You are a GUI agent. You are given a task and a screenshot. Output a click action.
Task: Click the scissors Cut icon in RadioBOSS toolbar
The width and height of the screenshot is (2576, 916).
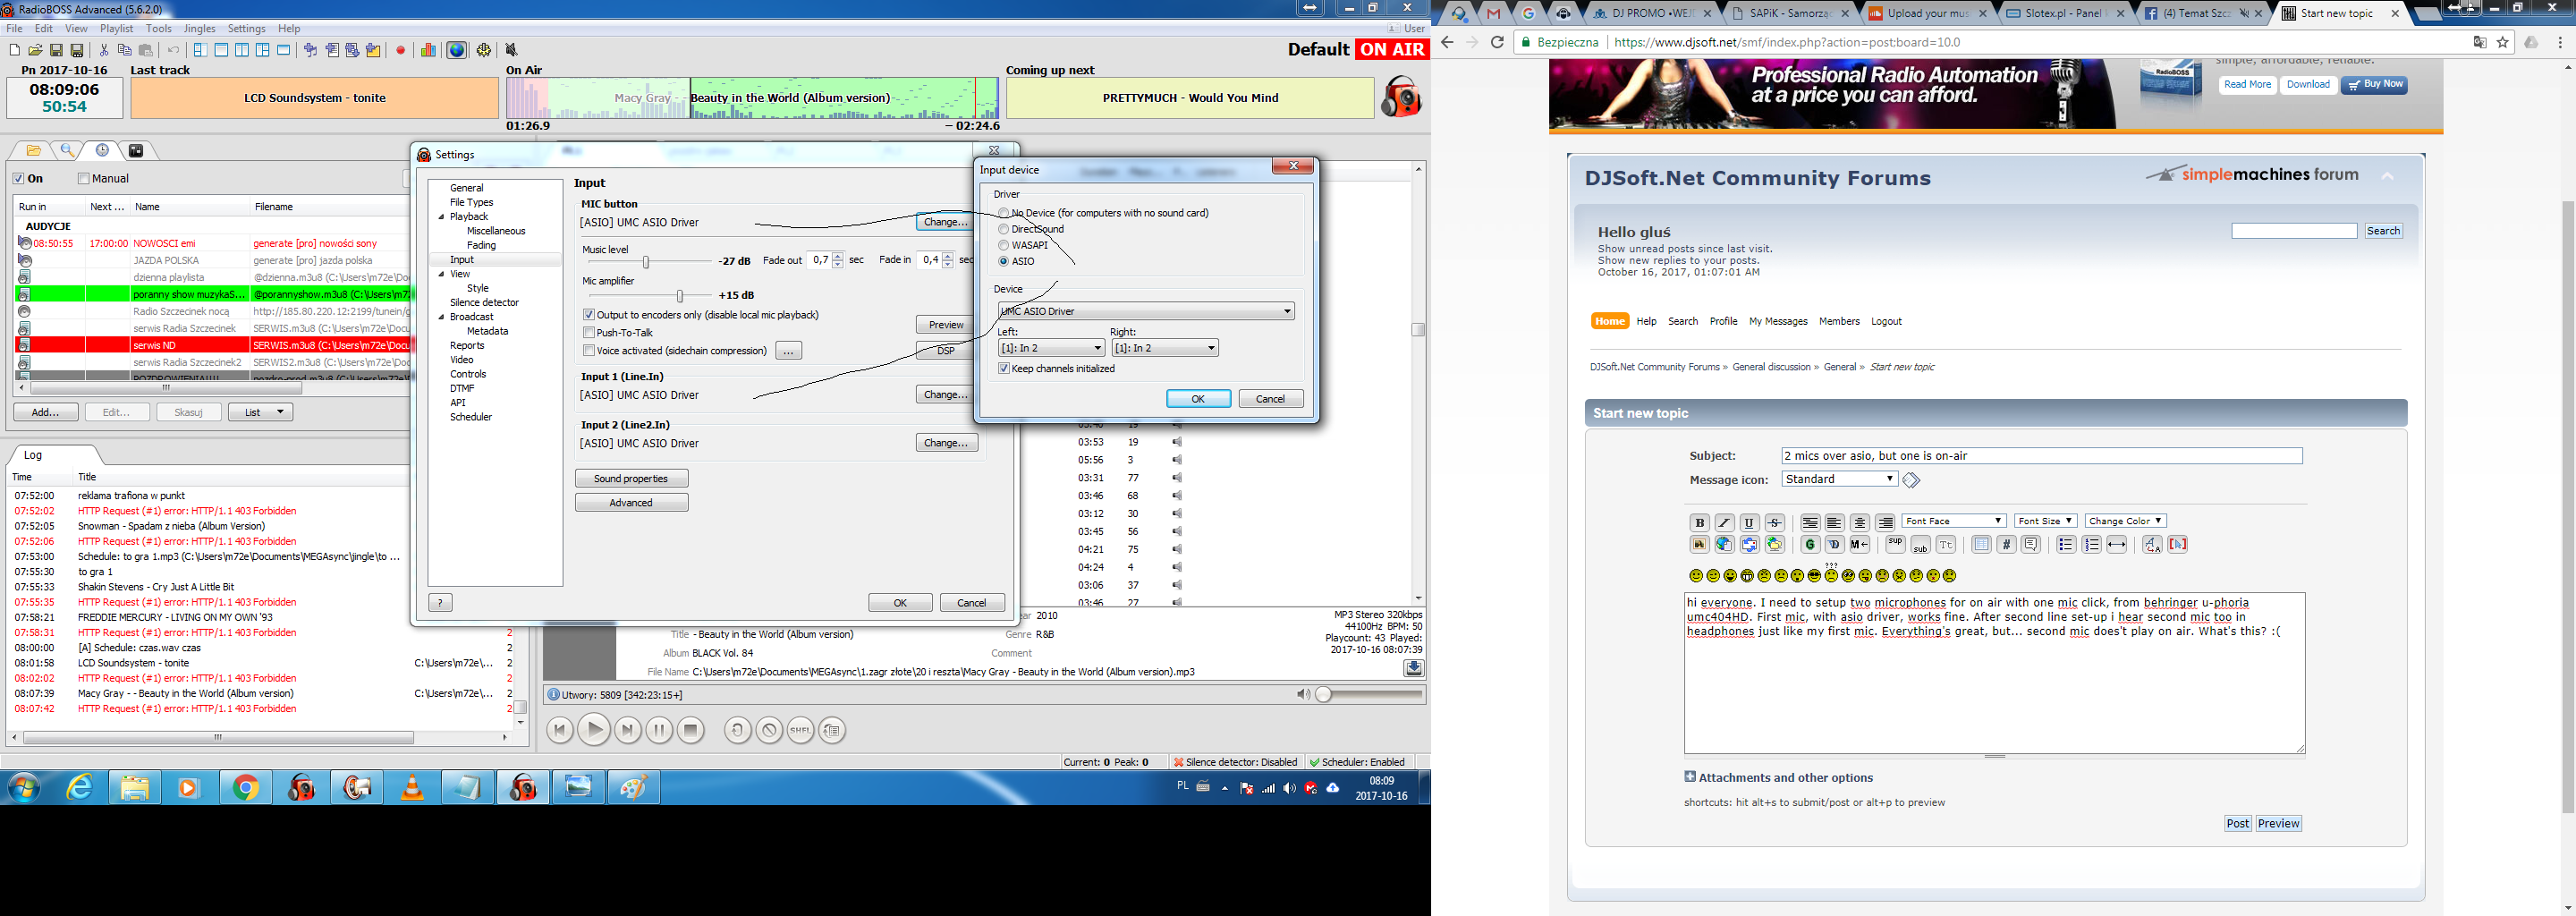pyautogui.click(x=104, y=50)
